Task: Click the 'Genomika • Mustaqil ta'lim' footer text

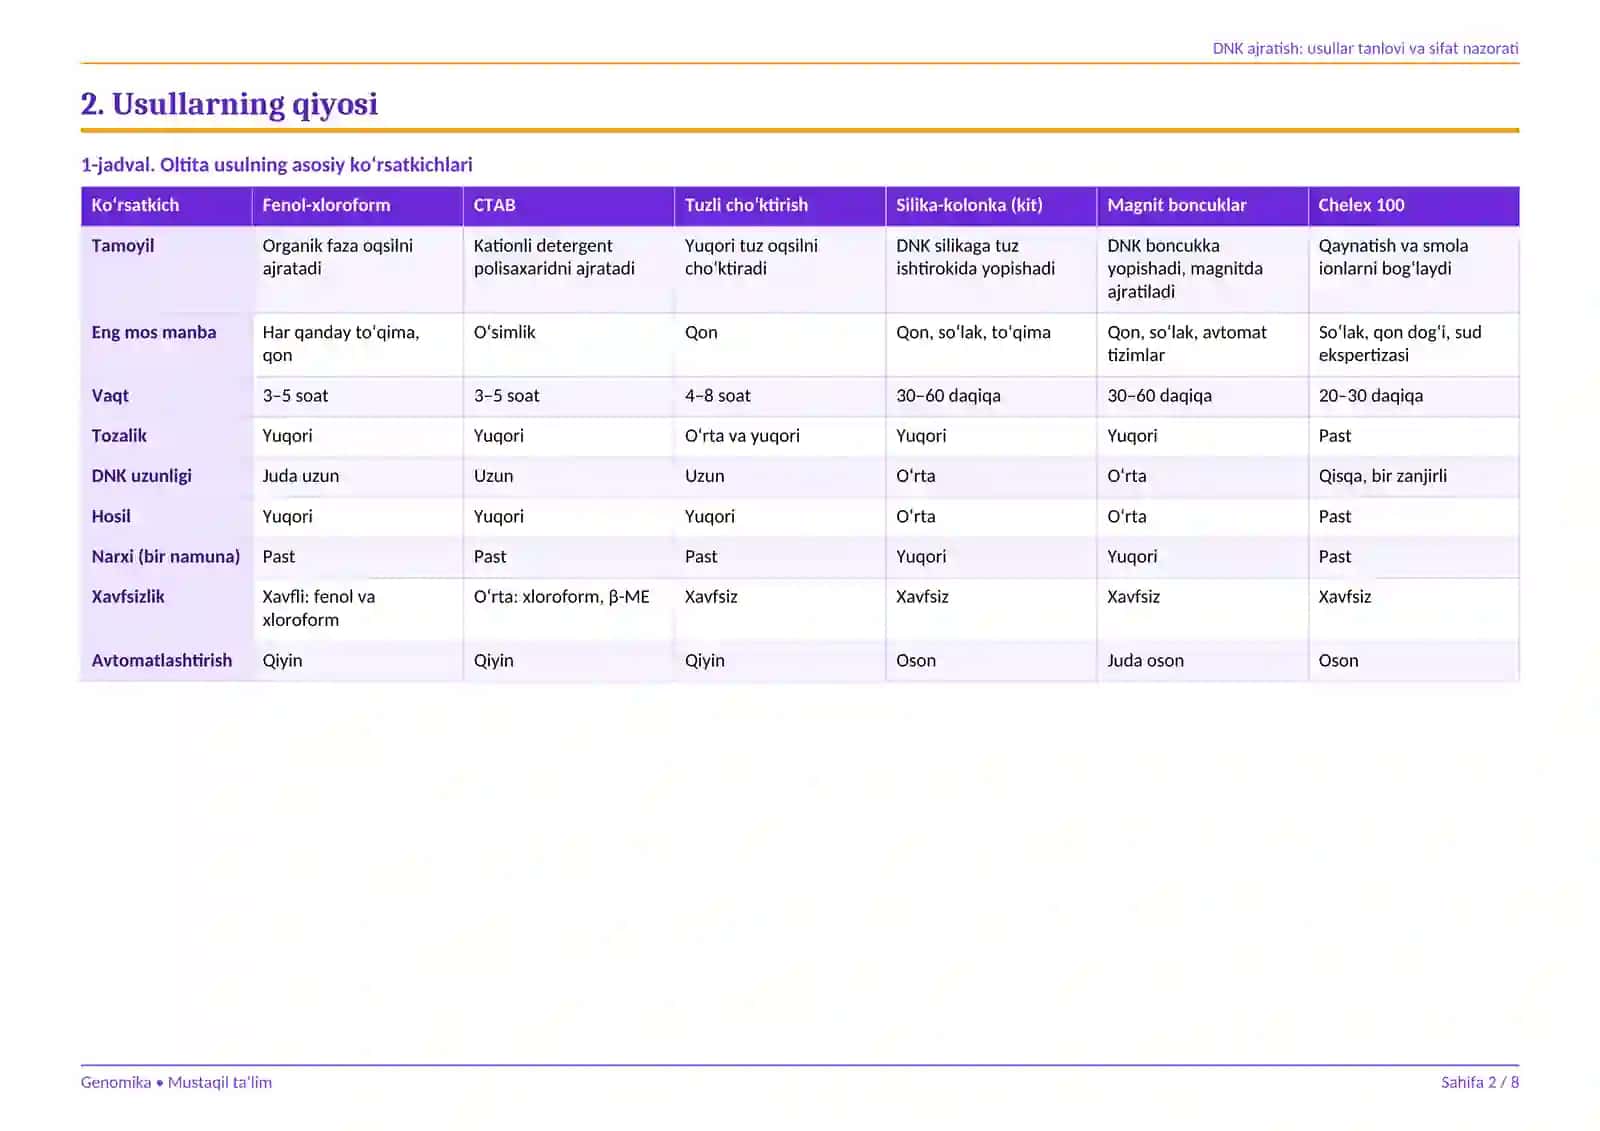Action: 176,1083
